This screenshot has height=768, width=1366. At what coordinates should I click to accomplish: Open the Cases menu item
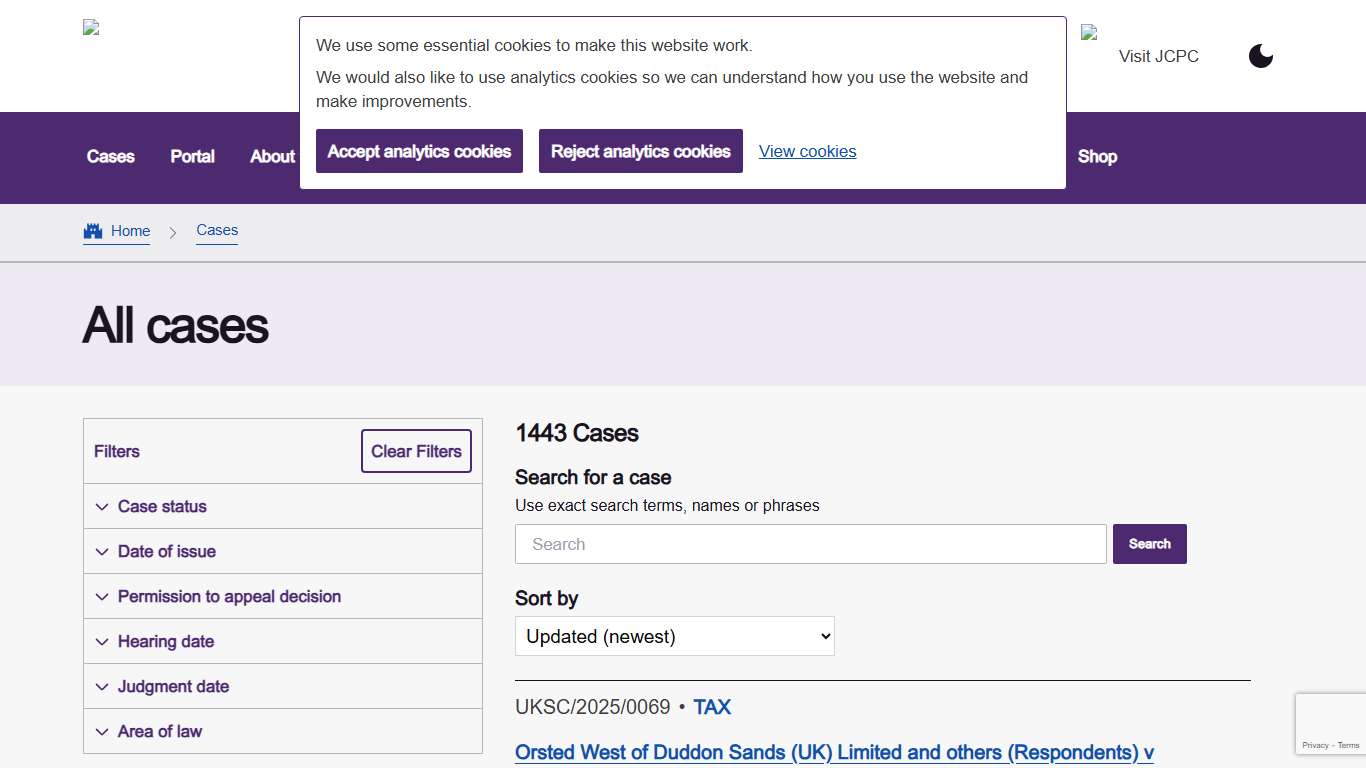click(110, 157)
